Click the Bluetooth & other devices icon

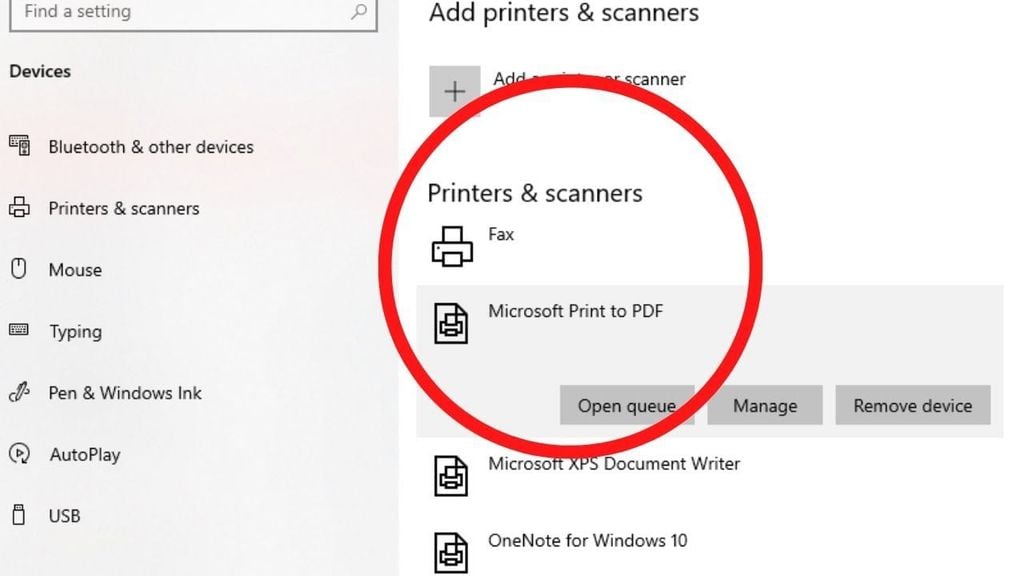tap(19, 146)
